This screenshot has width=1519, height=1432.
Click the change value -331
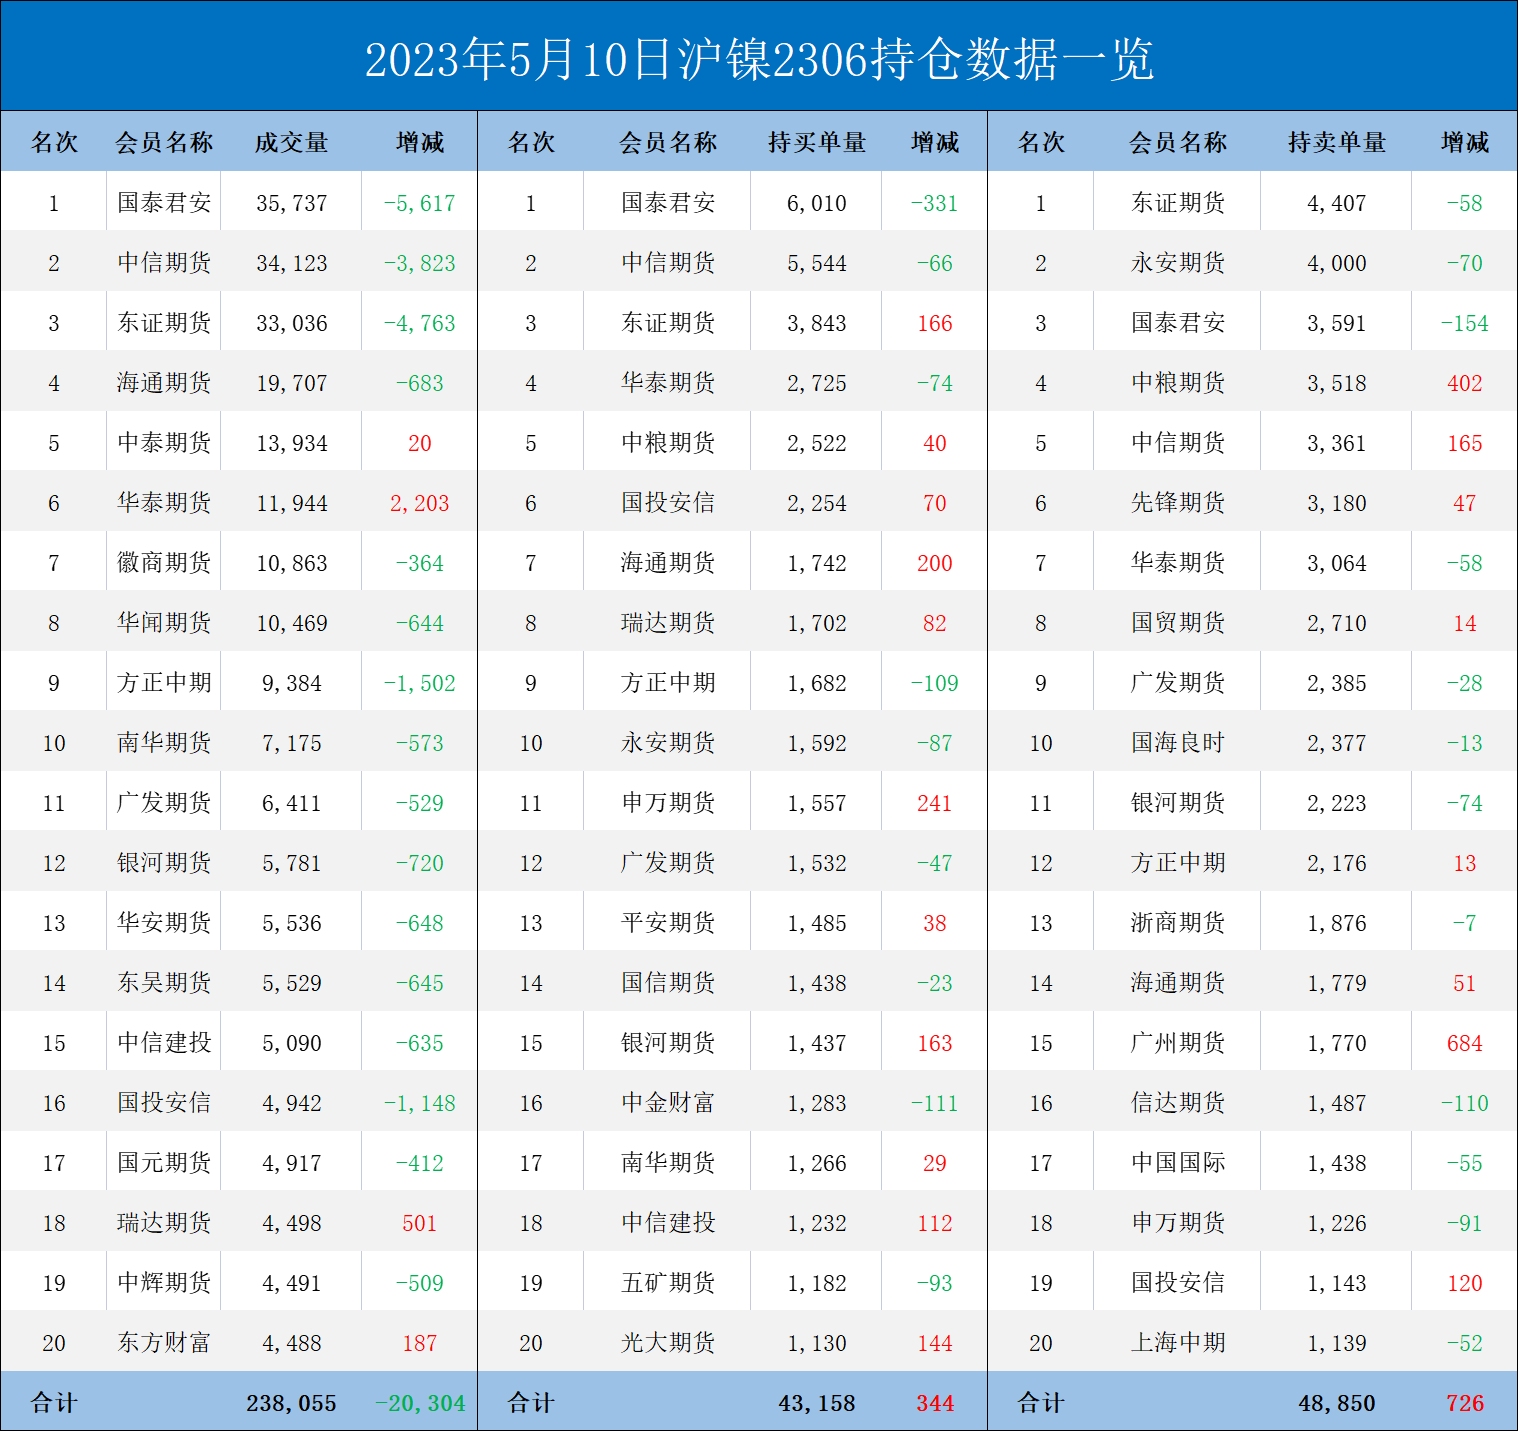pyautogui.click(x=934, y=203)
